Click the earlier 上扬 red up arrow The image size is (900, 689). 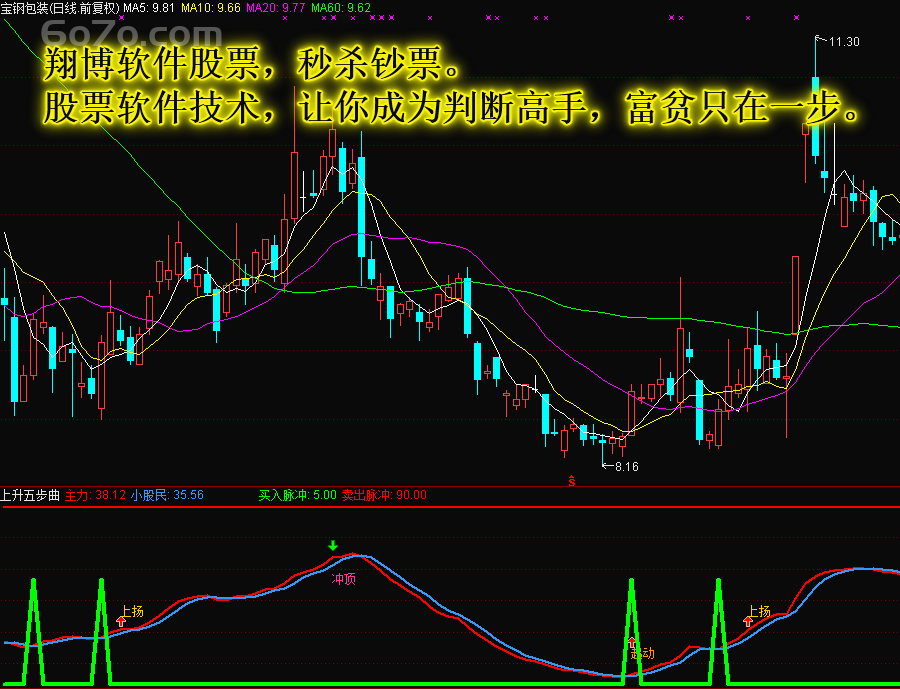pyautogui.click(x=121, y=621)
